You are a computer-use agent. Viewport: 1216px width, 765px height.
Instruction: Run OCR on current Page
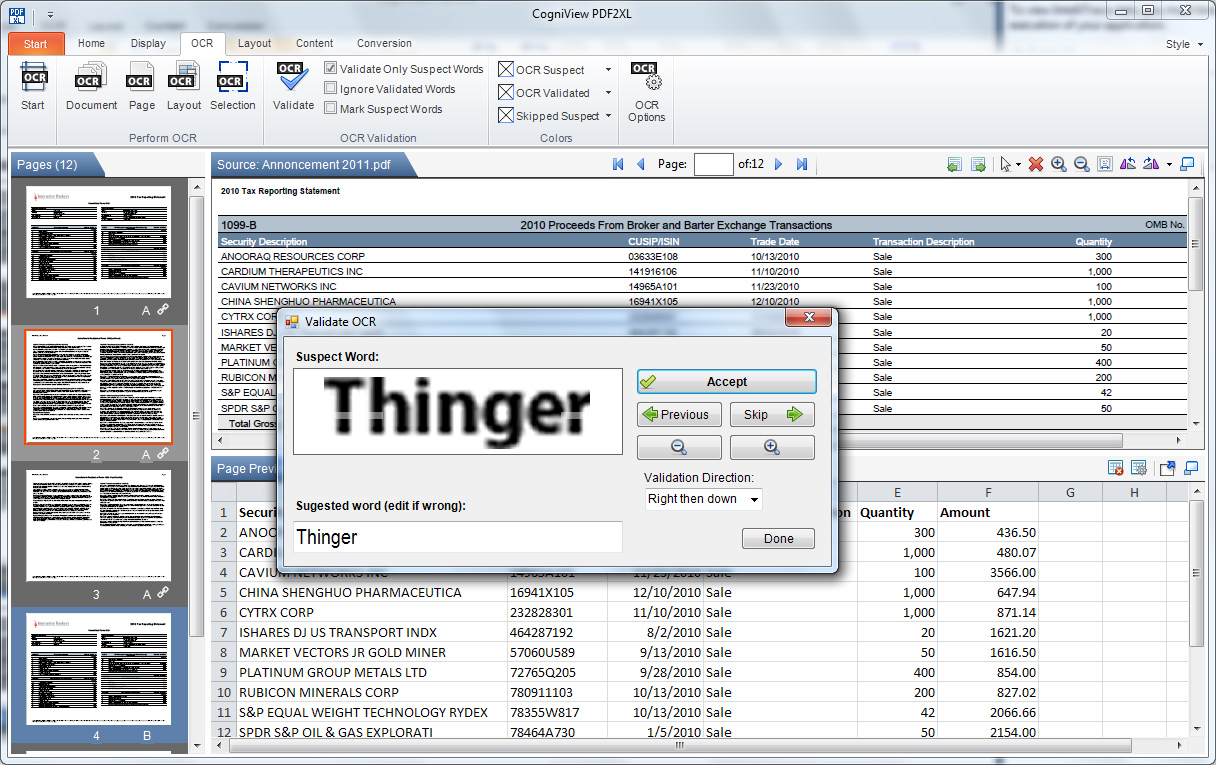point(141,86)
